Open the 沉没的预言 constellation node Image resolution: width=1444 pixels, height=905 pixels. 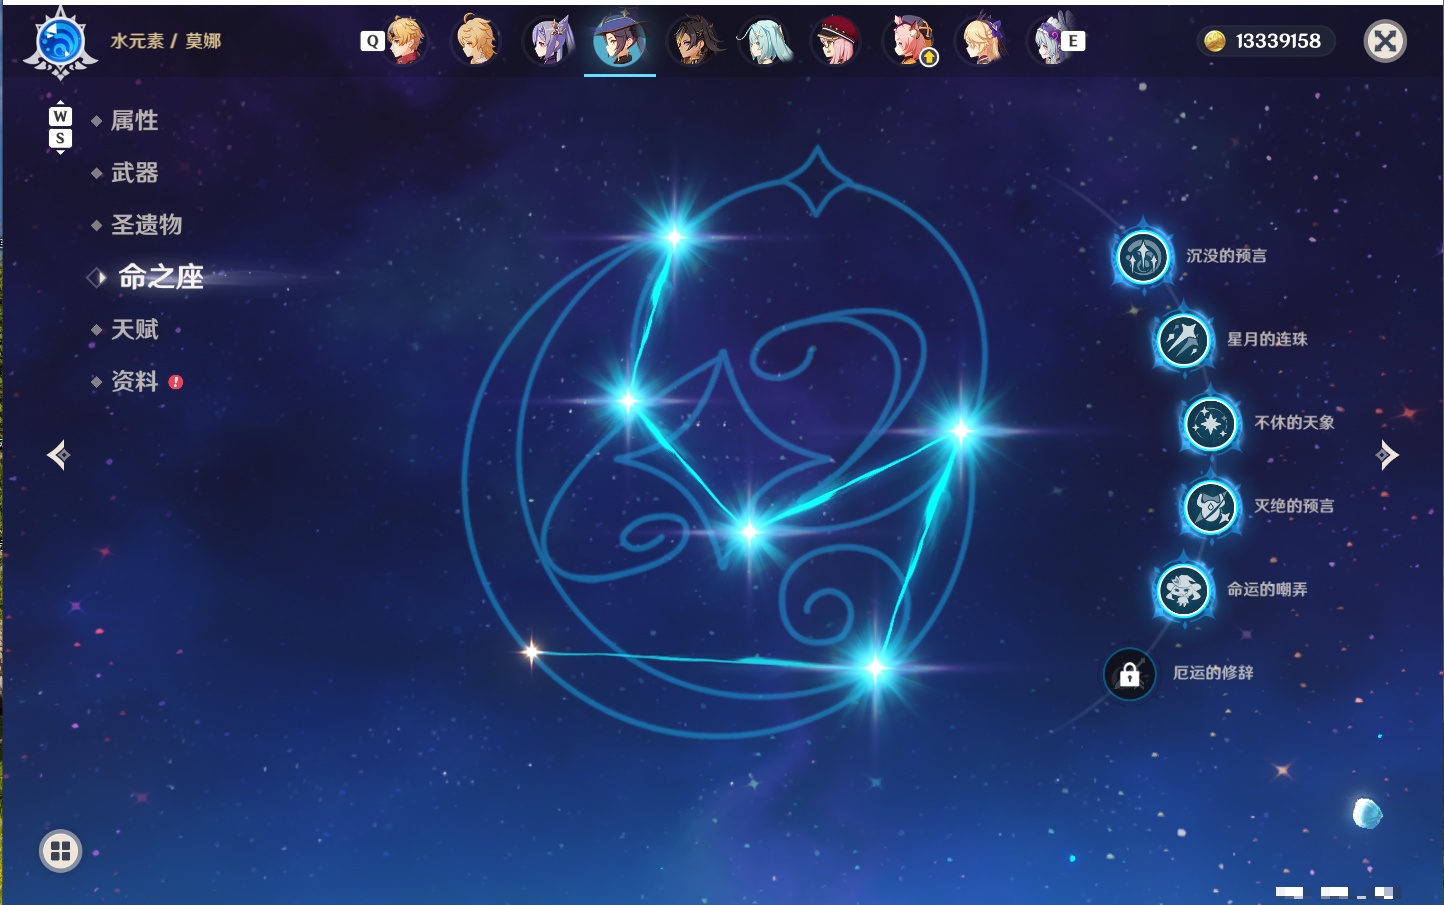click(x=1142, y=257)
